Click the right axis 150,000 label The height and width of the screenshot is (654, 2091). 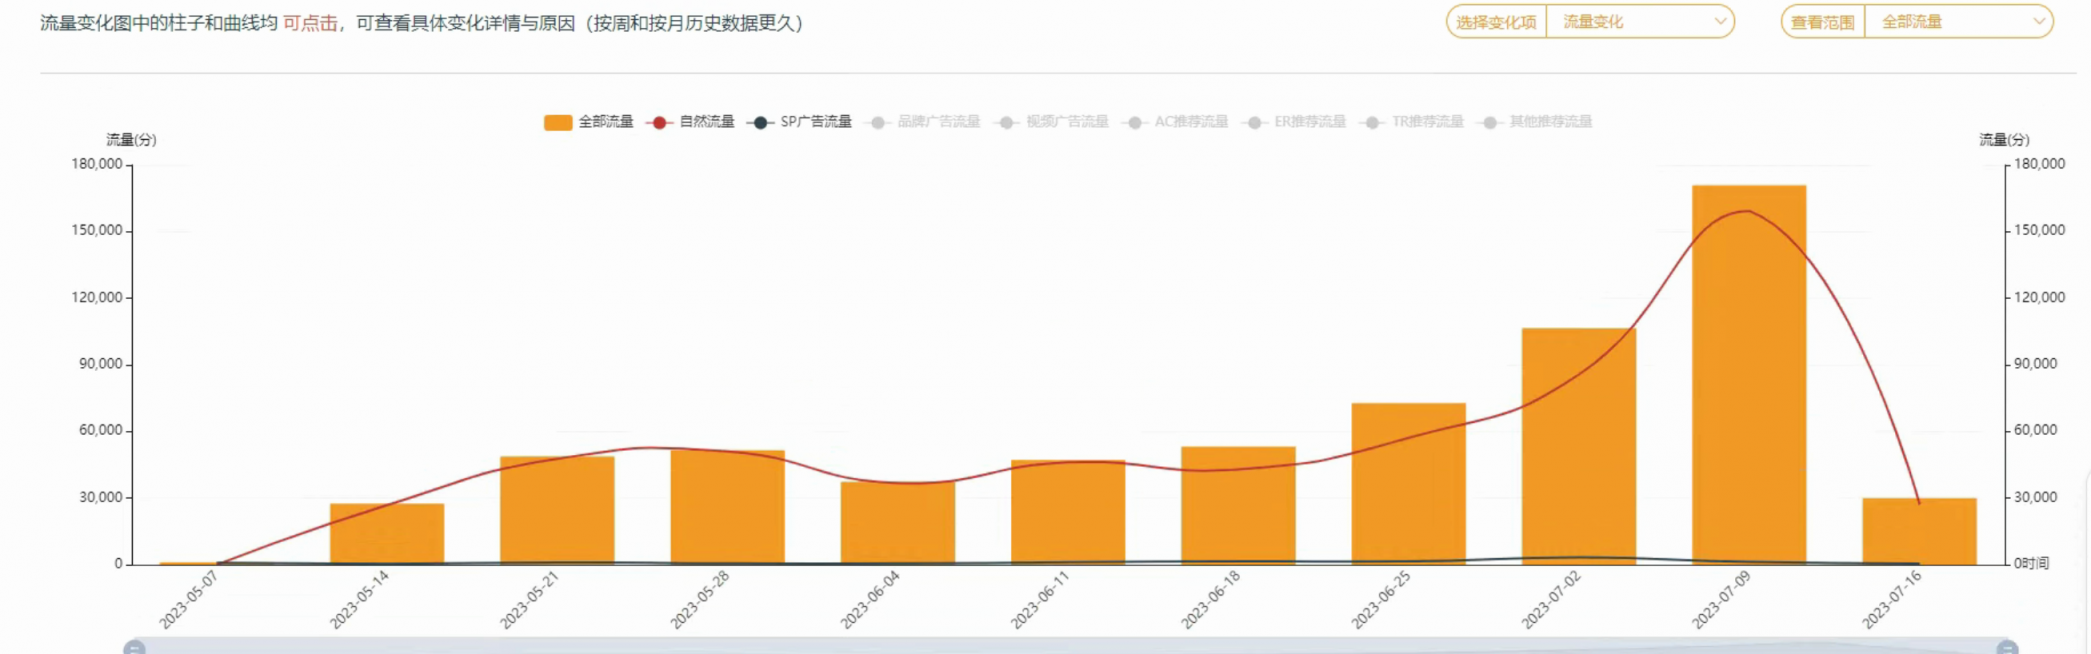point(2039,230)
